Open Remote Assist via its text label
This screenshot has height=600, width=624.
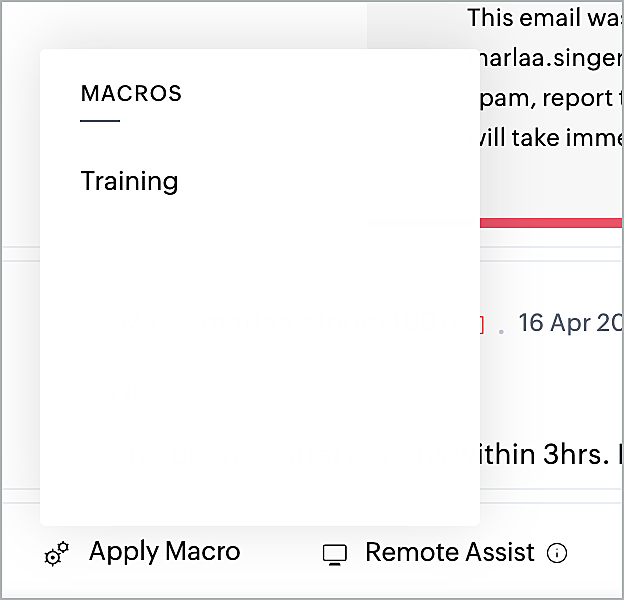pyautogui.click(x=449, y=552)
